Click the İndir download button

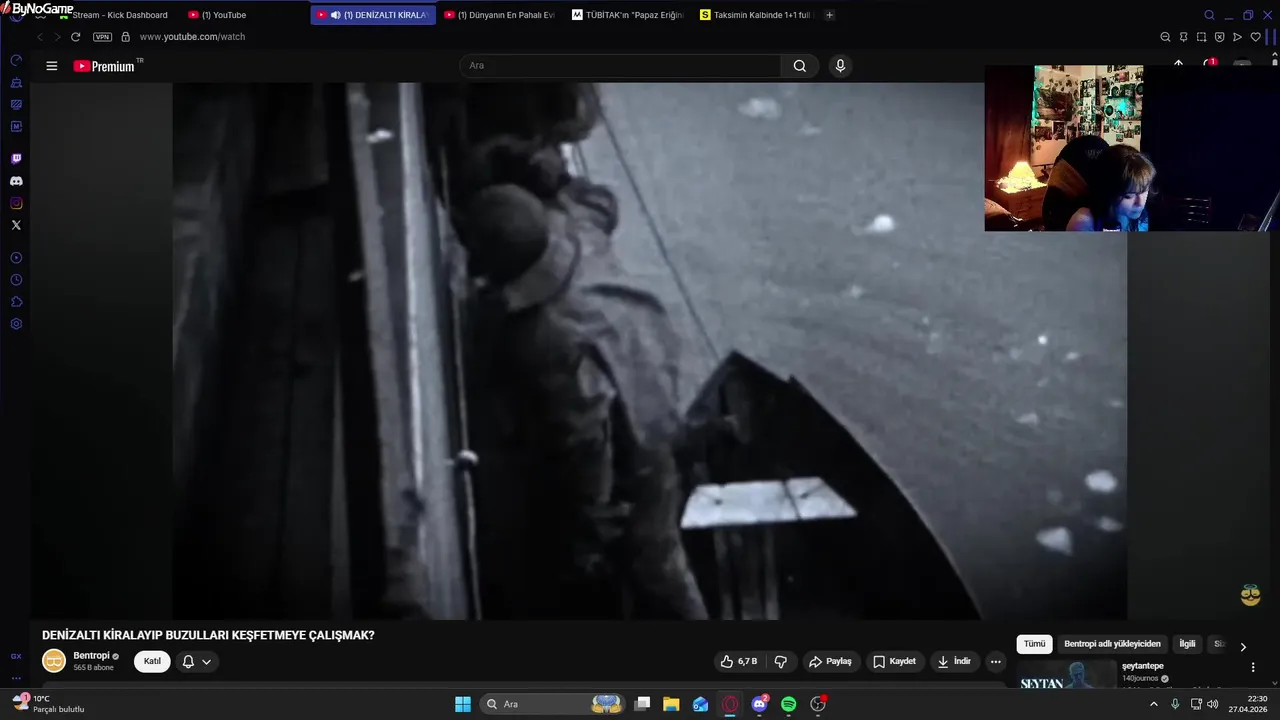(x=953, y=661)
